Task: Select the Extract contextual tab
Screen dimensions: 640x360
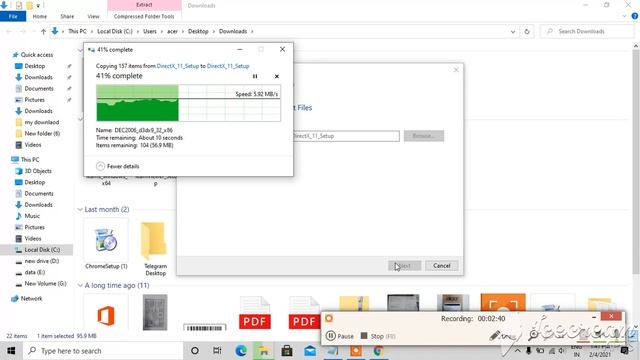Action: [144, 5]
